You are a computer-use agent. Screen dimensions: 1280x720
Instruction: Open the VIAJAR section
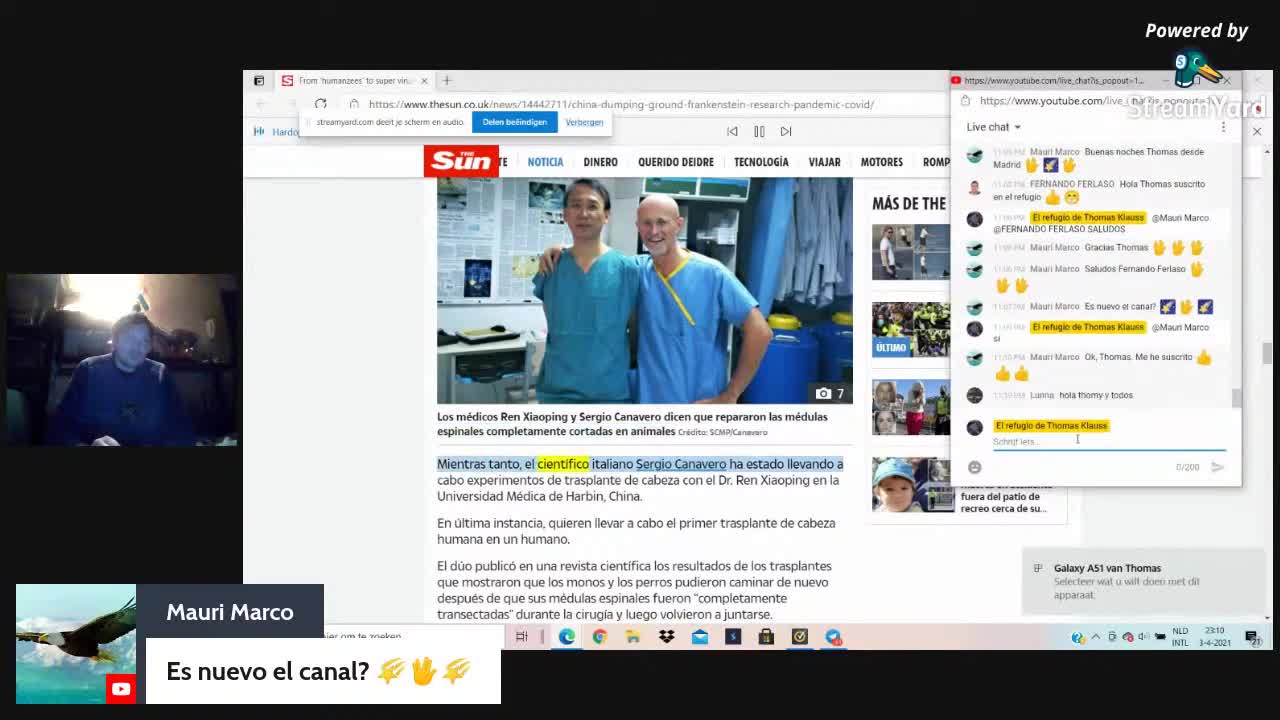pyautogui.click(x=824, y=162)
